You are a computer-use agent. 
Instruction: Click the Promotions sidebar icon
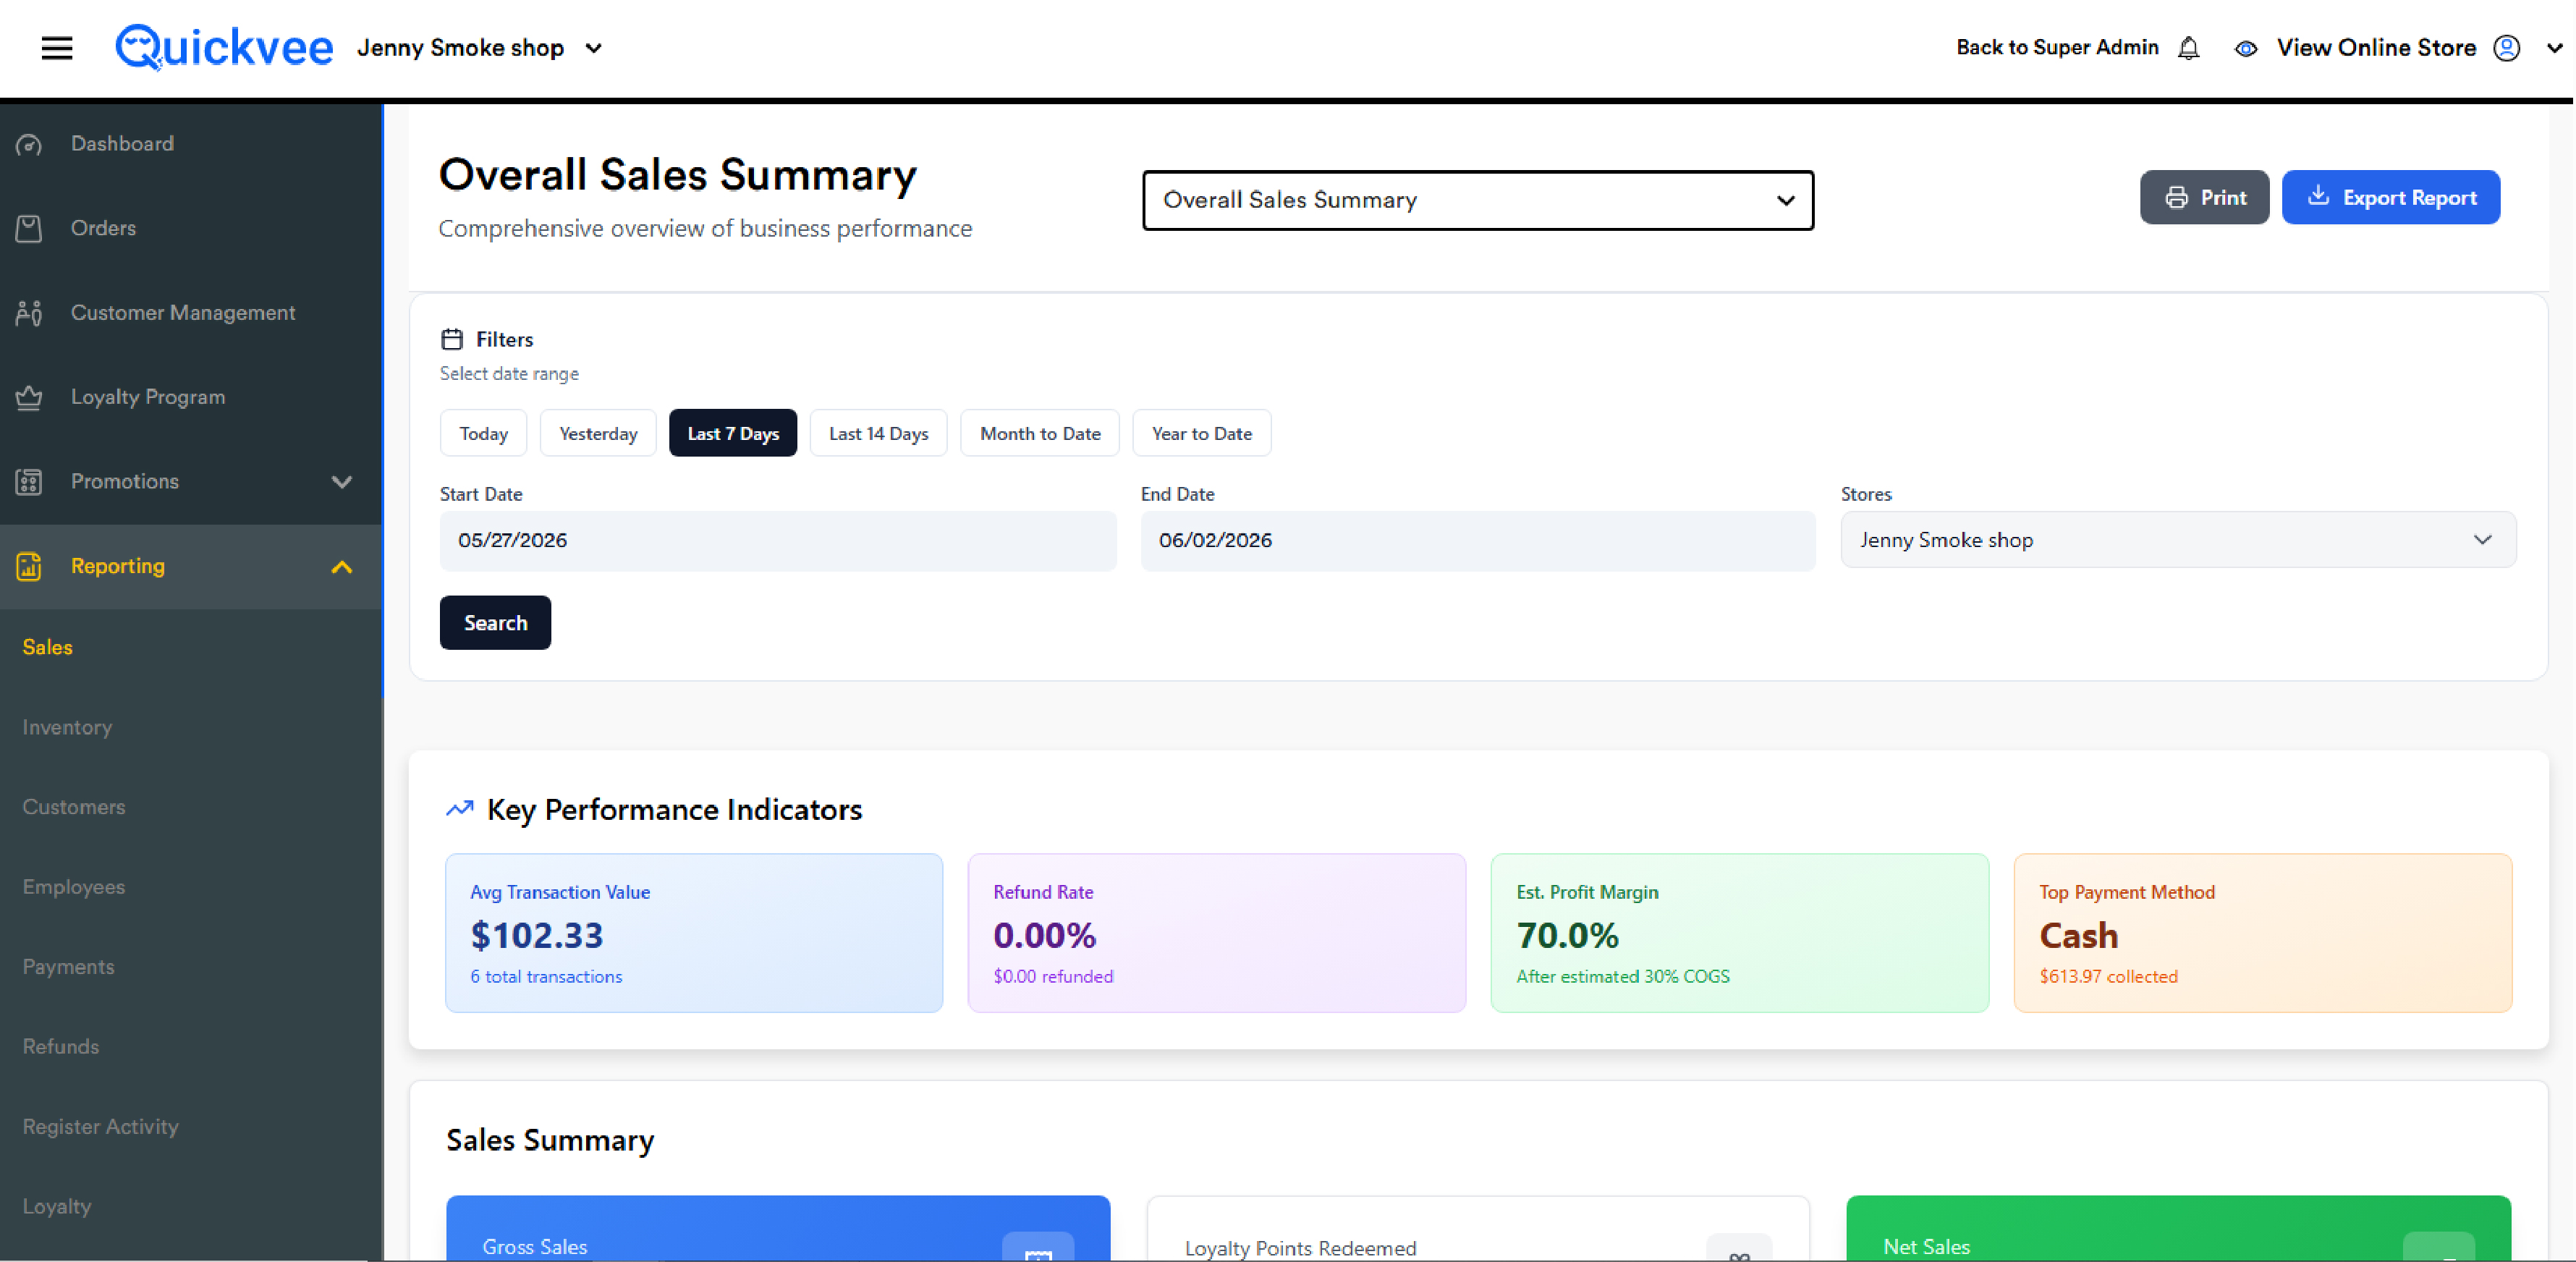[29, 482]
